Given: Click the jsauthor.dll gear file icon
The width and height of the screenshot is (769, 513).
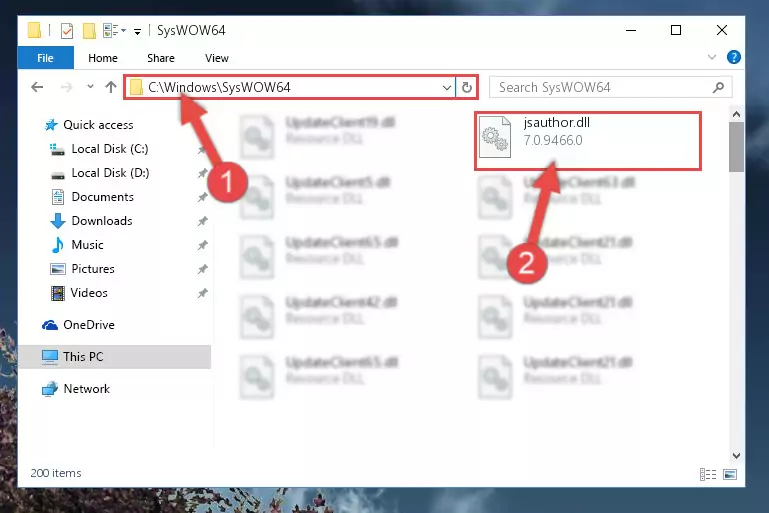Looking at the screenshot, I should 494,137.
